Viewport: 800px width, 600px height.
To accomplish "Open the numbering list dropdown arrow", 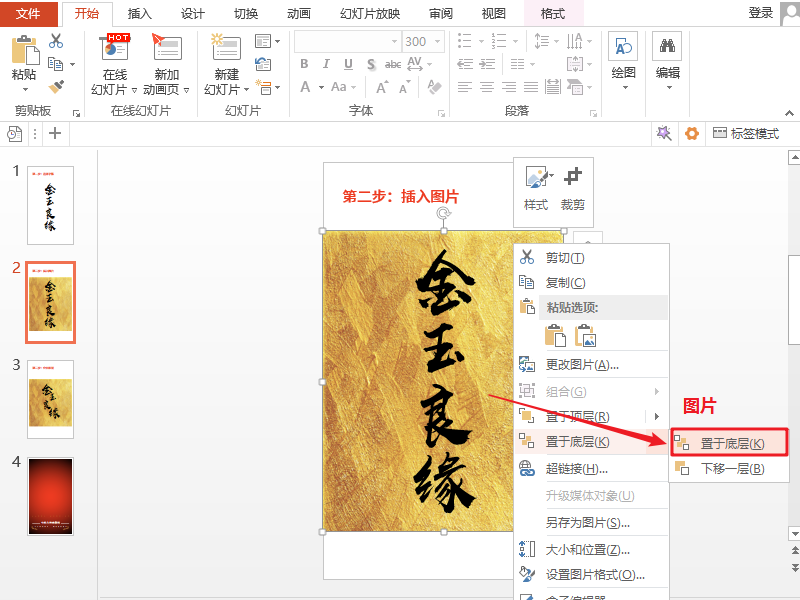I will coord(515,41).
